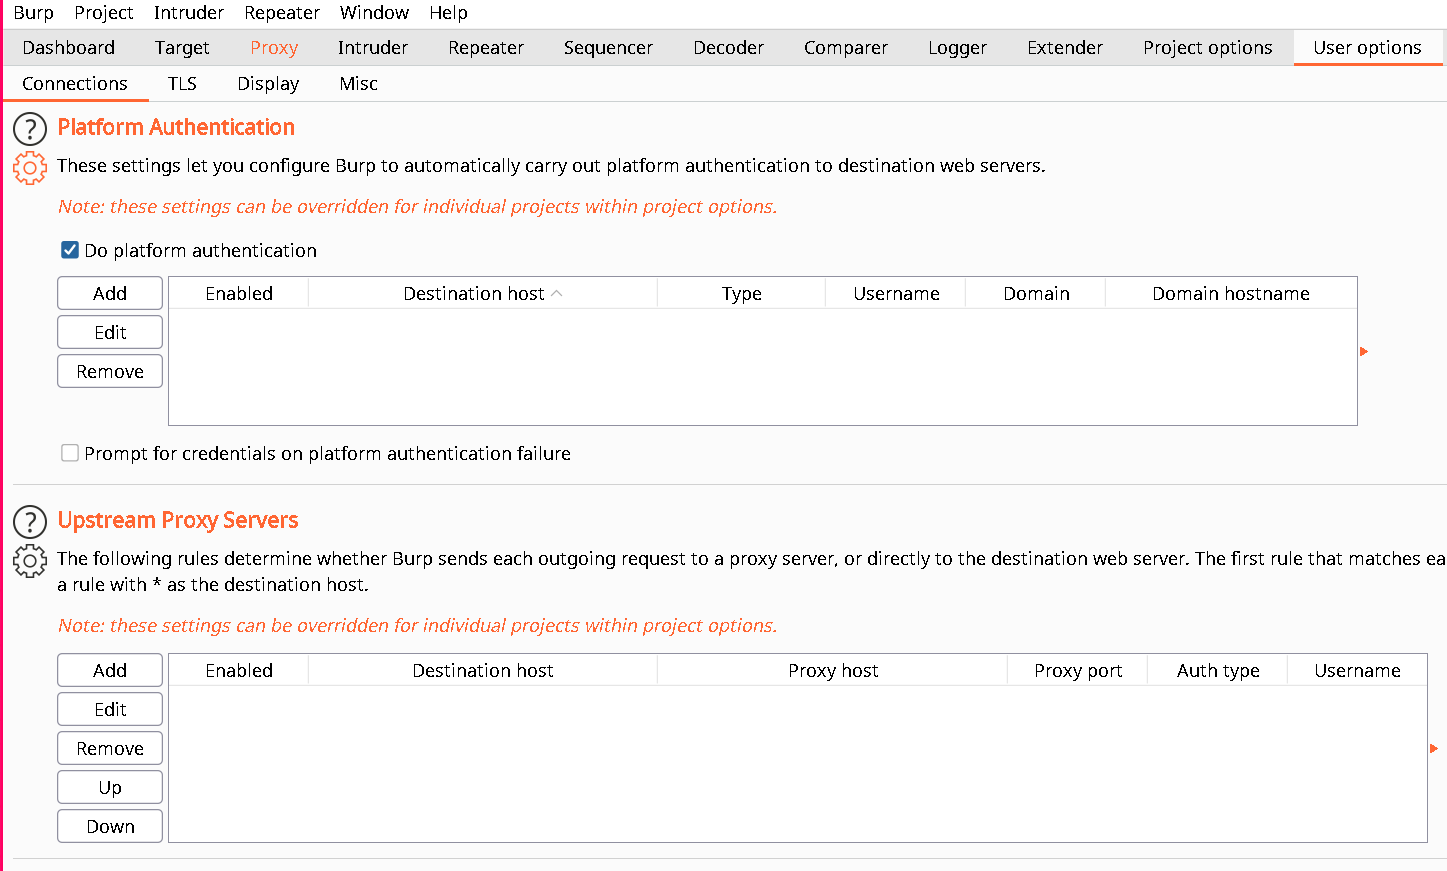This screenshot has width=1447, height=871.
Task: Open the Help menu
Action: pos(448,13)
